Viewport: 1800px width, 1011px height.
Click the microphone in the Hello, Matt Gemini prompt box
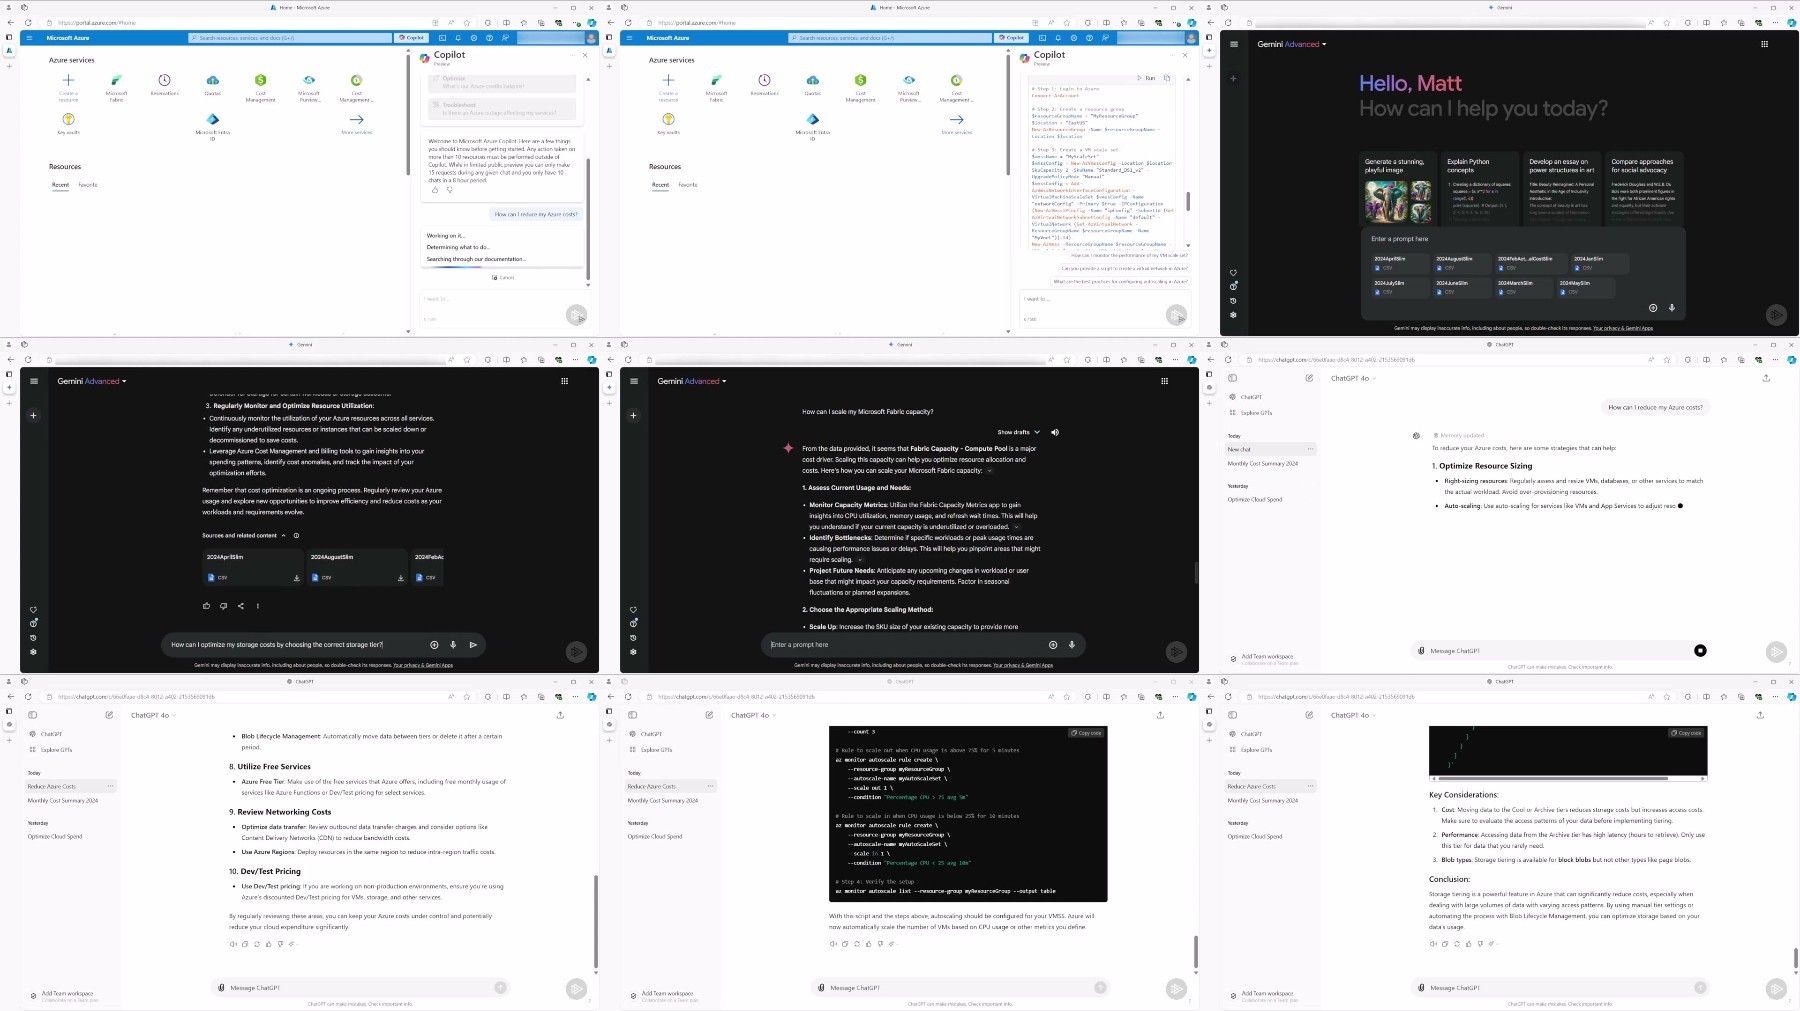coord(1672,308)
